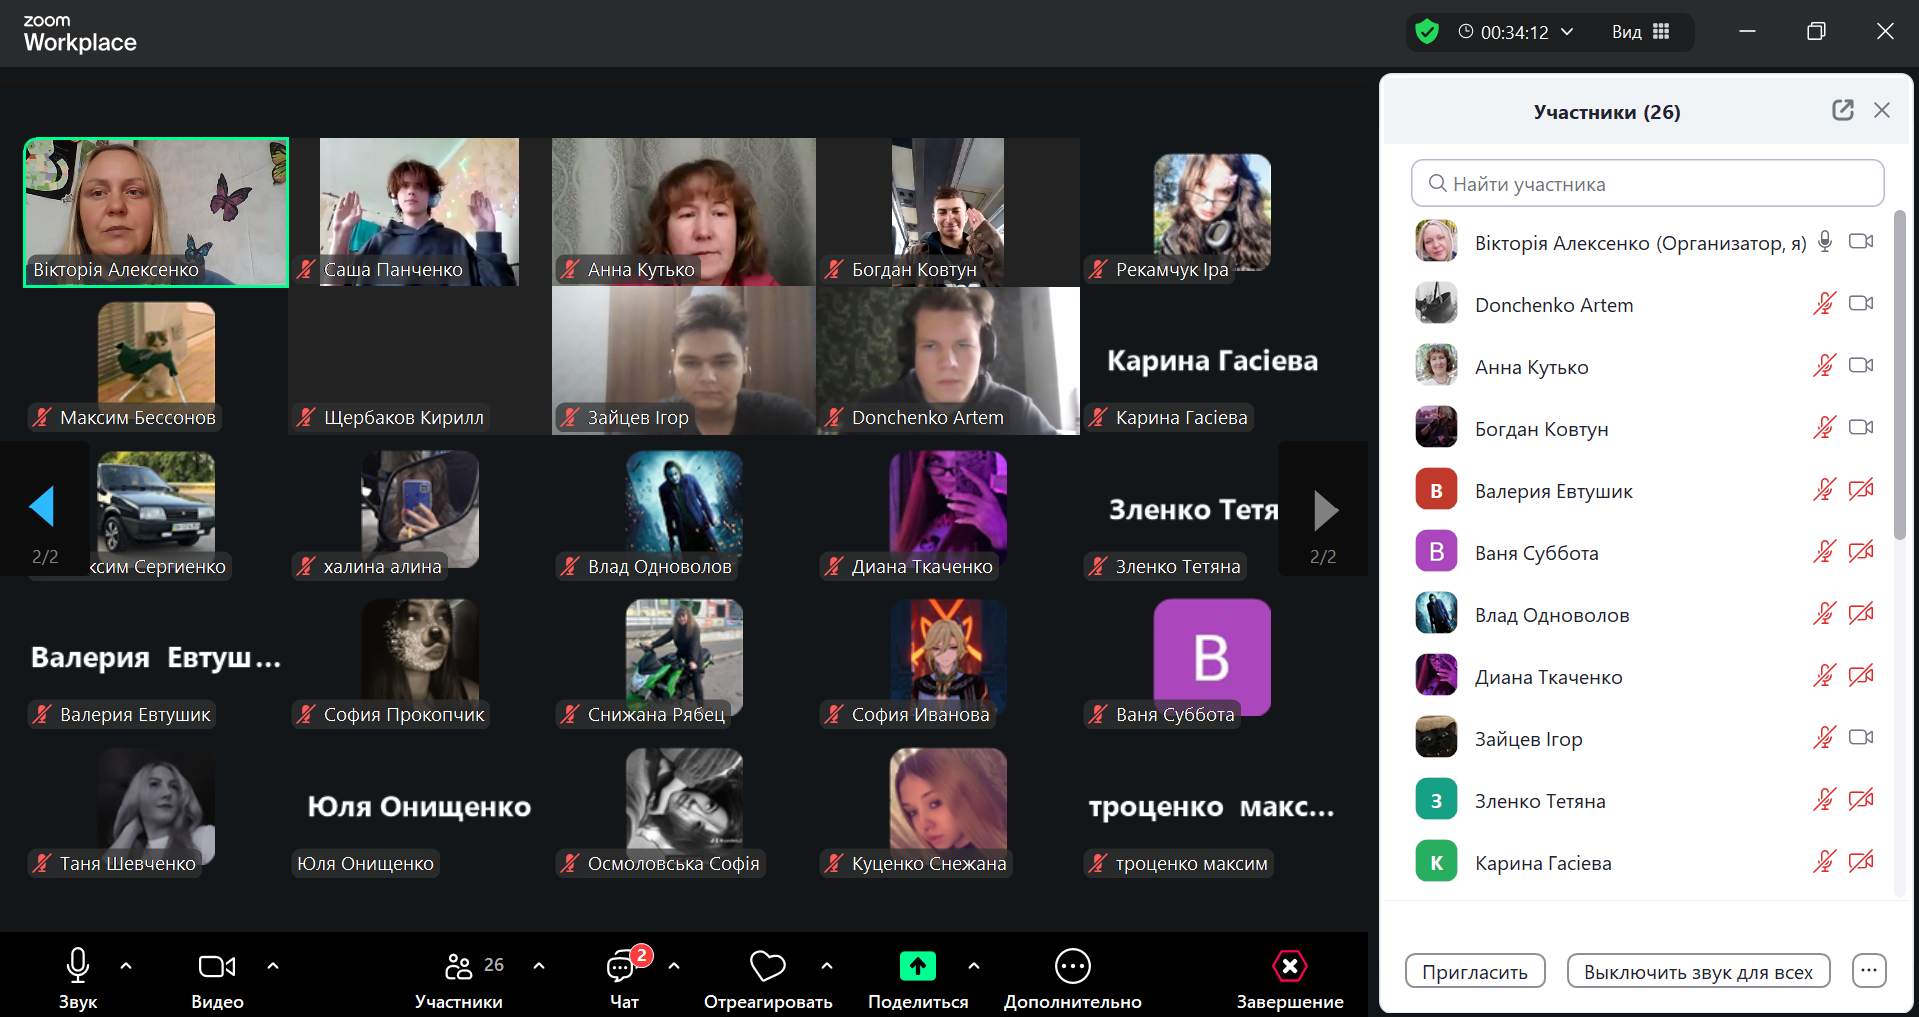1919x1017 pixels.
Task: Open participants panel more options menu
Action: (1868, 970)
